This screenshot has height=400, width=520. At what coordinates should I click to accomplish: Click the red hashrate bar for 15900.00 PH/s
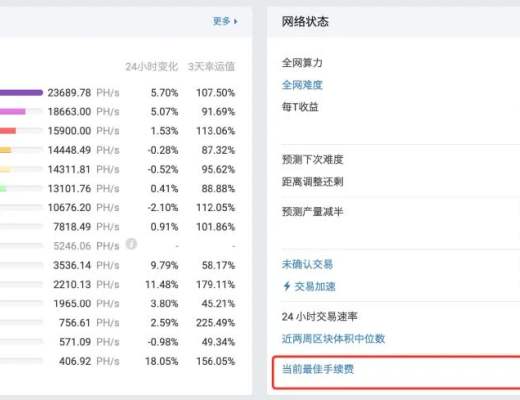tap(8, 131)
